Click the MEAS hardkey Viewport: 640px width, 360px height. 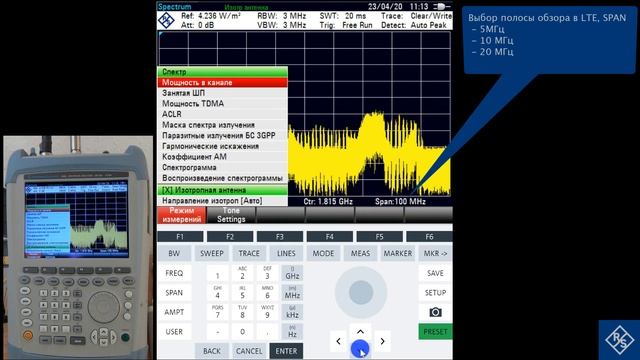tap(360, 253)
